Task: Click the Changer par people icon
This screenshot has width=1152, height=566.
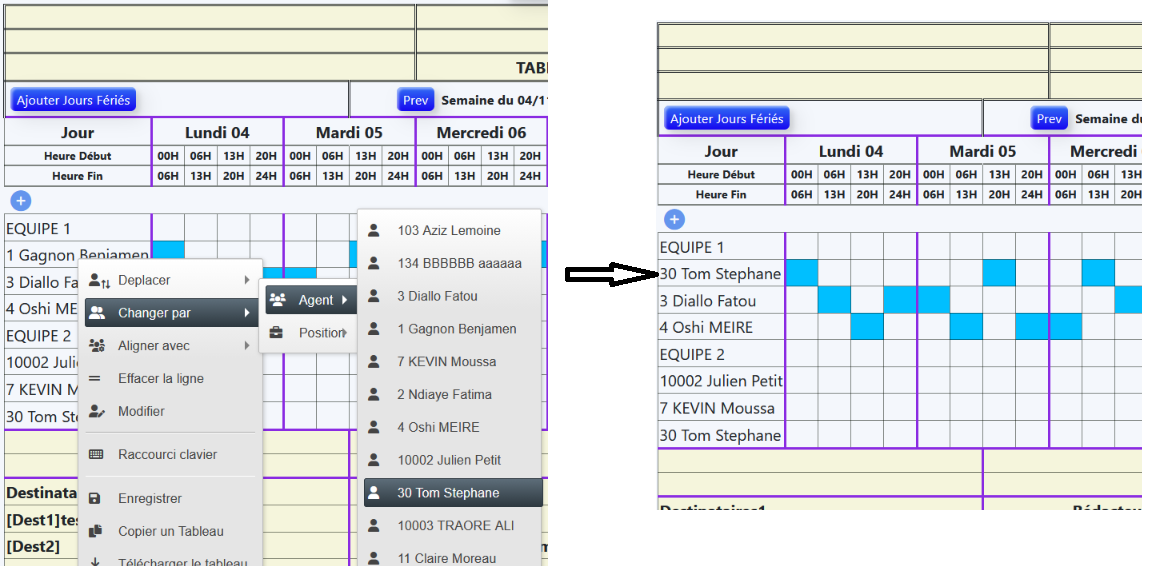Action: pyautogui.click(x=96, y=313)
